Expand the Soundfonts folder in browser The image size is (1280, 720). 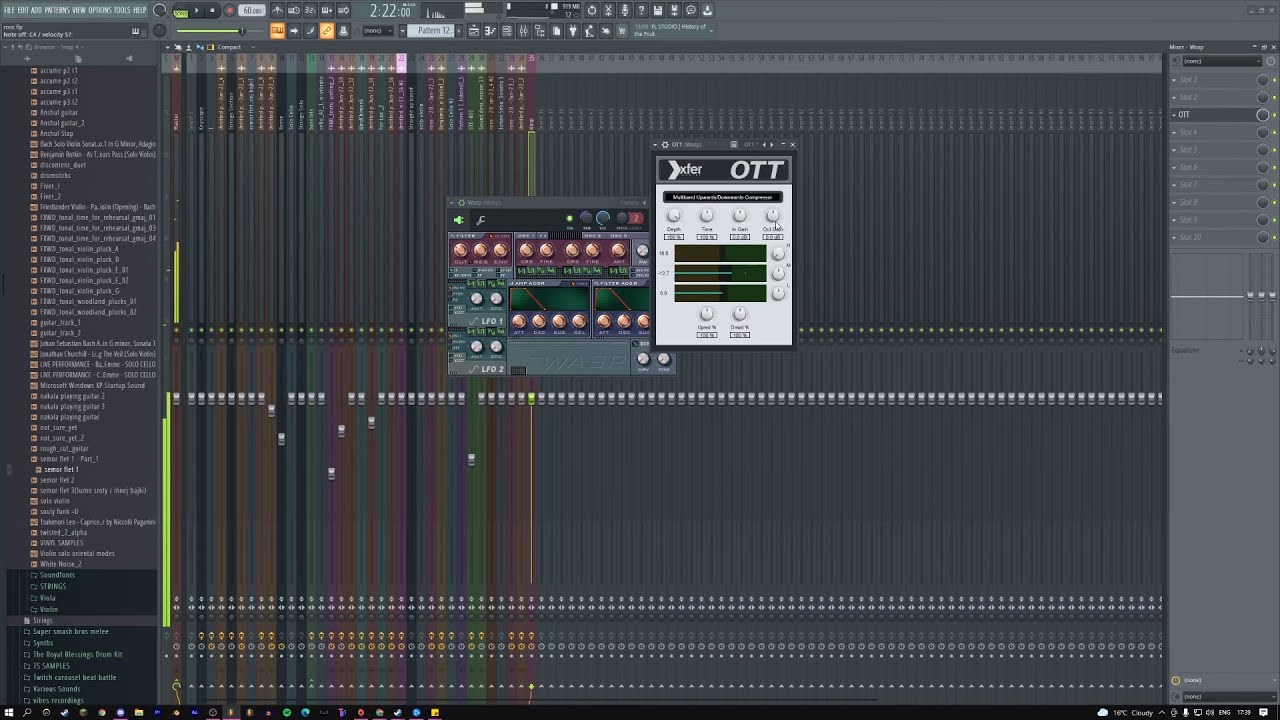(x=57, y=575)
